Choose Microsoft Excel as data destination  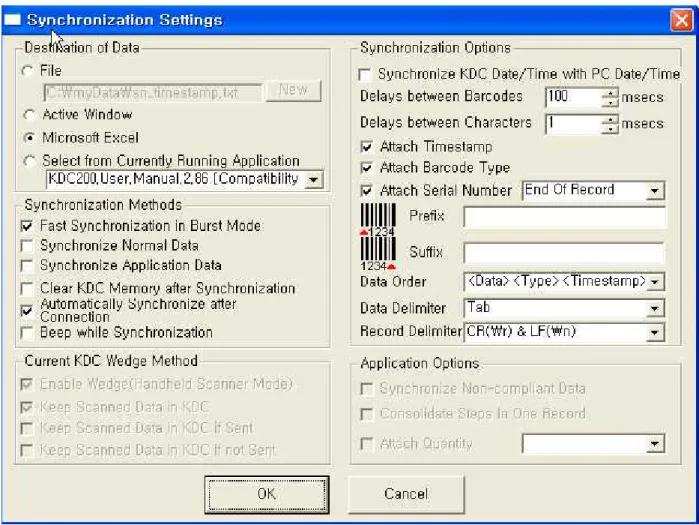pyautogui.click(x=29, y=138)
